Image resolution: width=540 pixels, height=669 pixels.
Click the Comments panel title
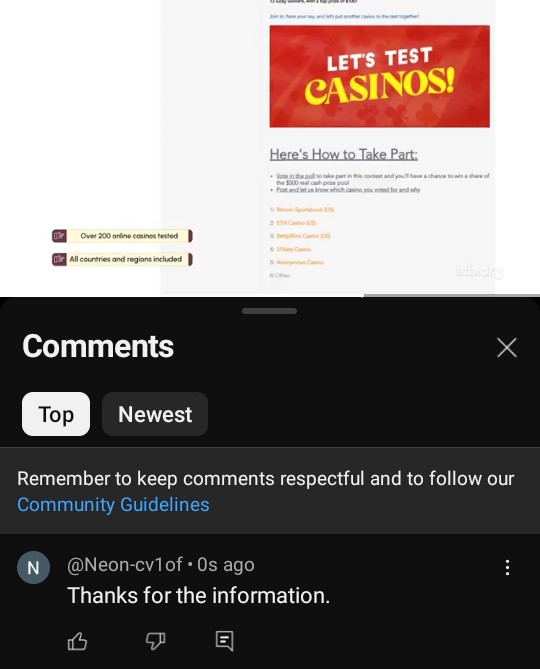click(98, 346)
